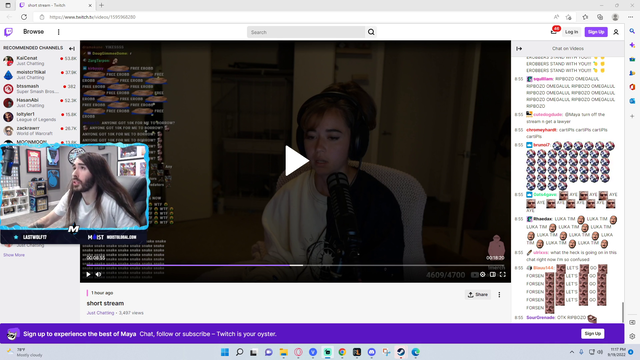640x360 pixels.
Task: Add a site to the Edge sidebar
Action: (x=632, y=116)
